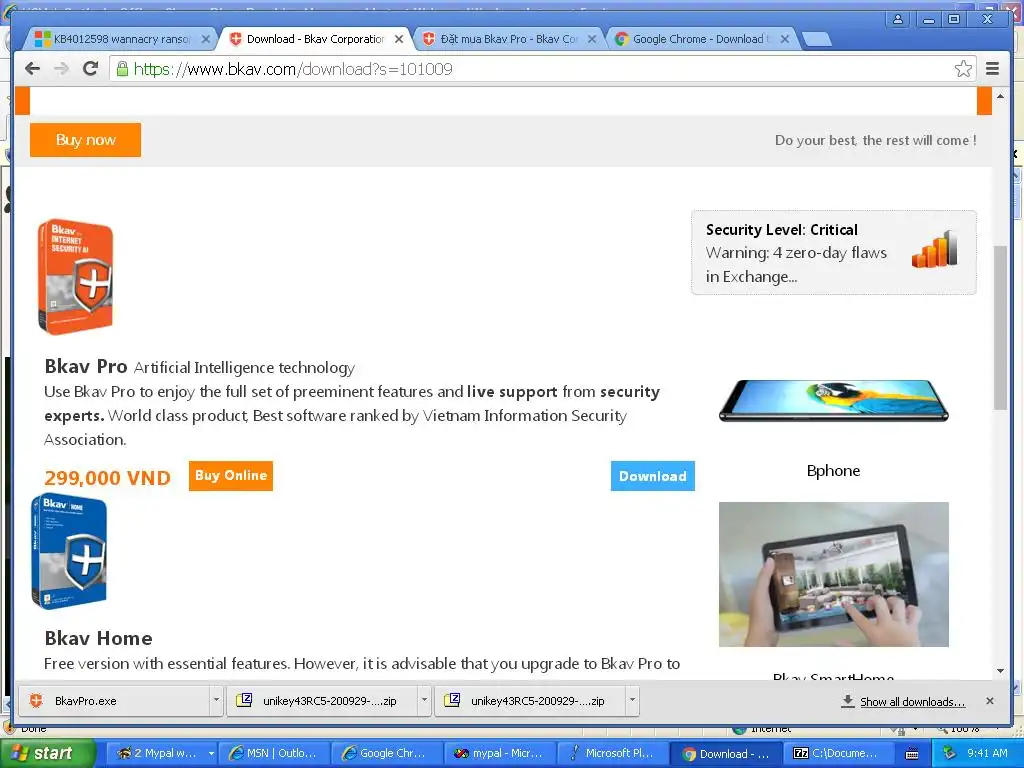Go forward to the next page
Viewport: 1024px width, 768px height.
(x=61, y=69)
